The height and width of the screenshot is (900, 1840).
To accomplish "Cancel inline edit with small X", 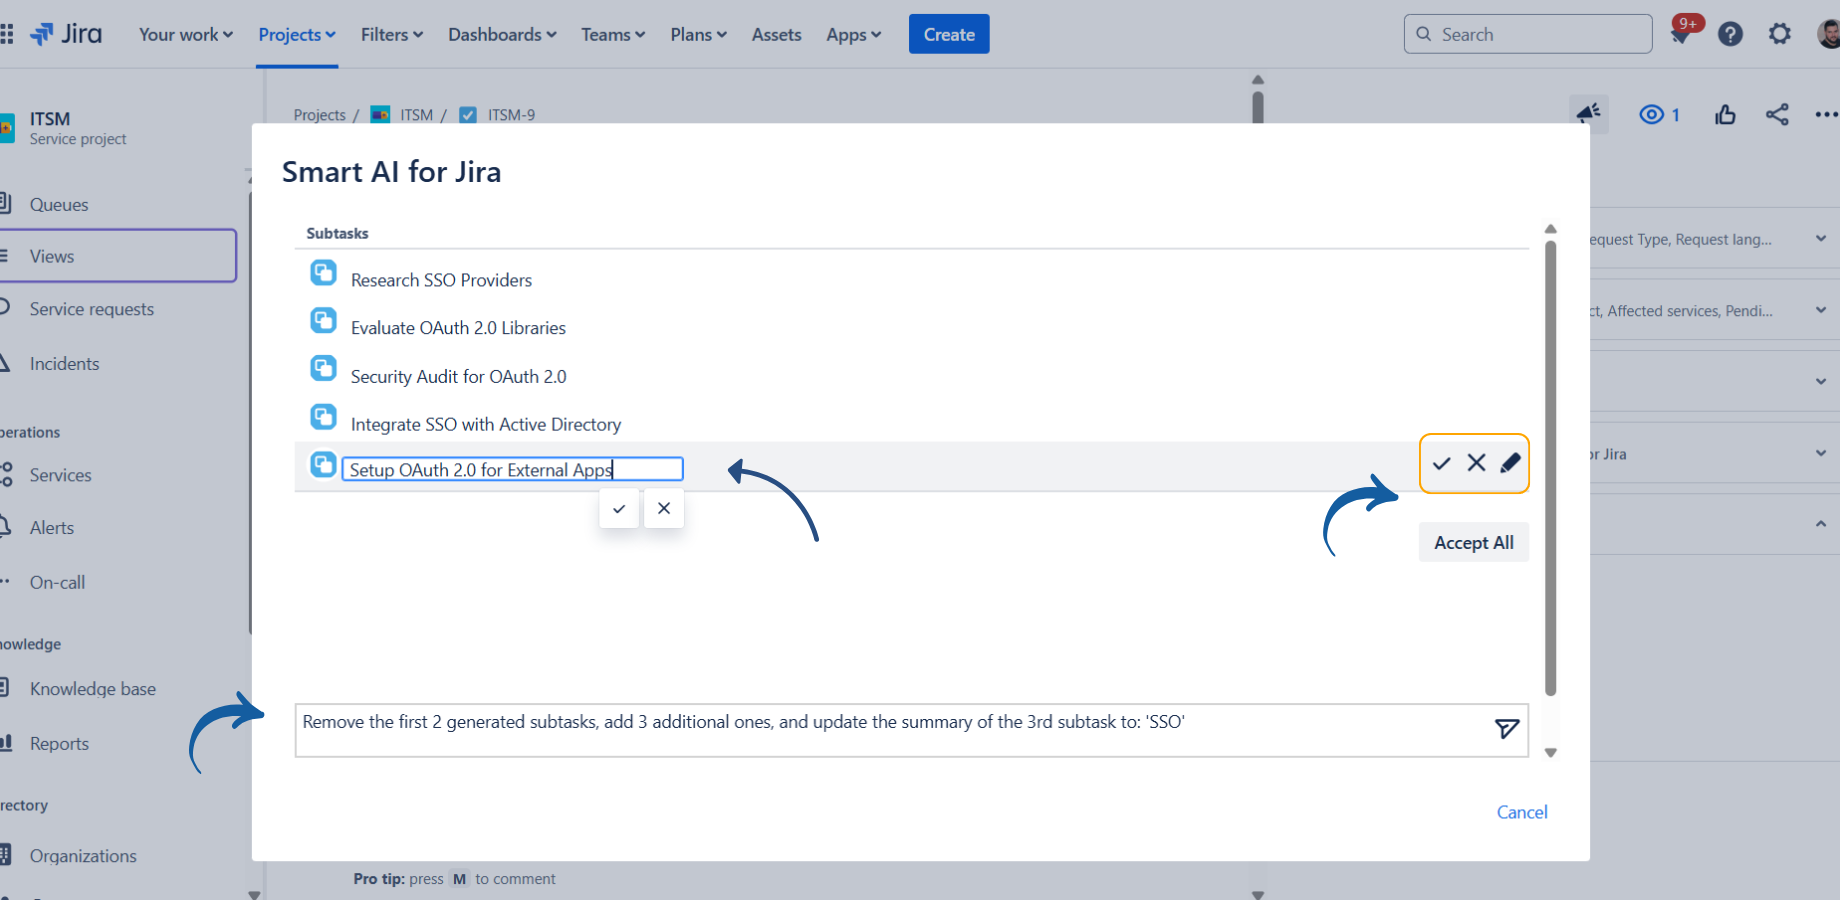I will tap(664, 508).
